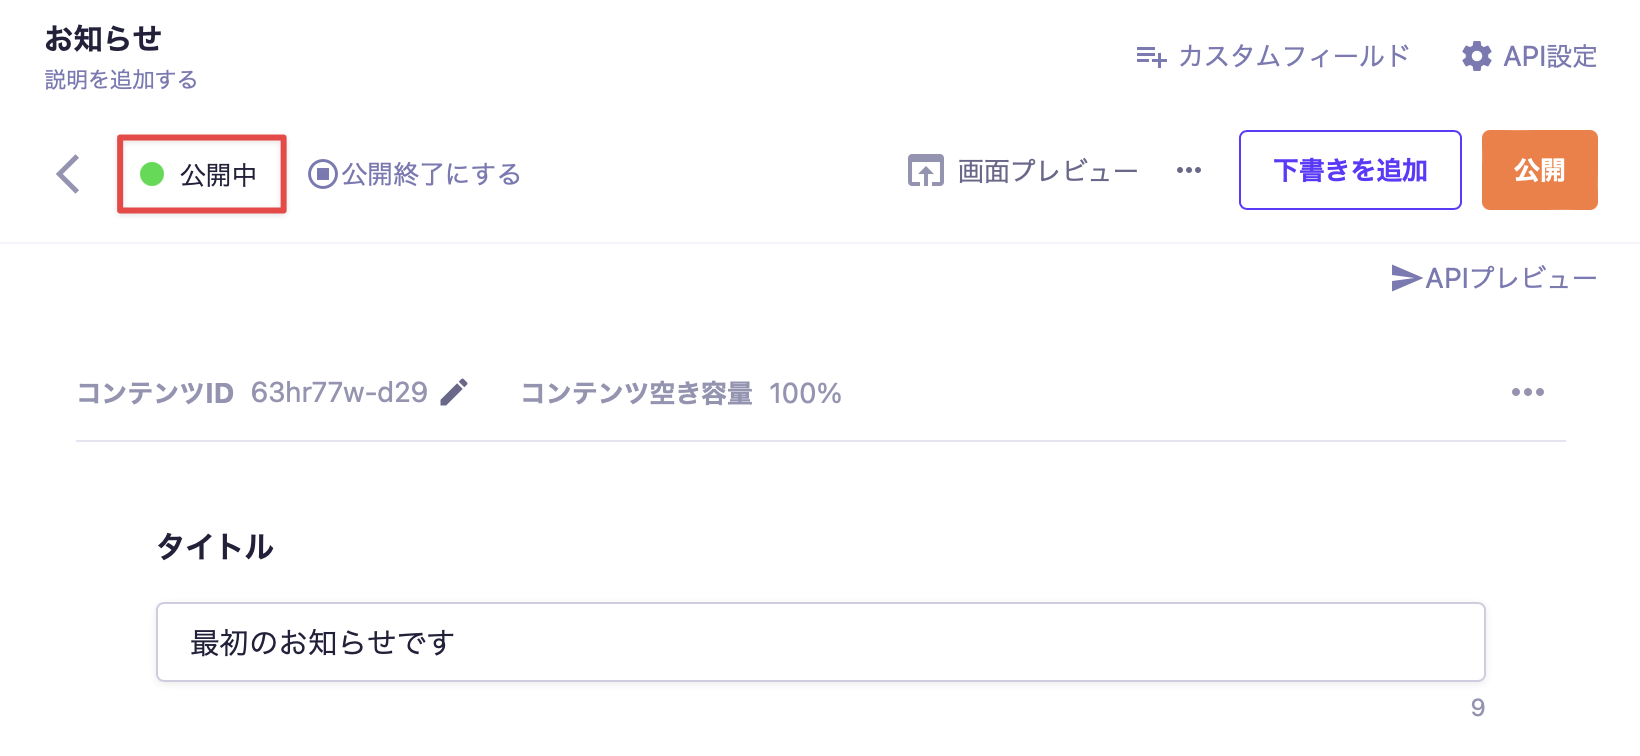
Task: Click the gear icon beside API設定
Action: coord(1476,56)
